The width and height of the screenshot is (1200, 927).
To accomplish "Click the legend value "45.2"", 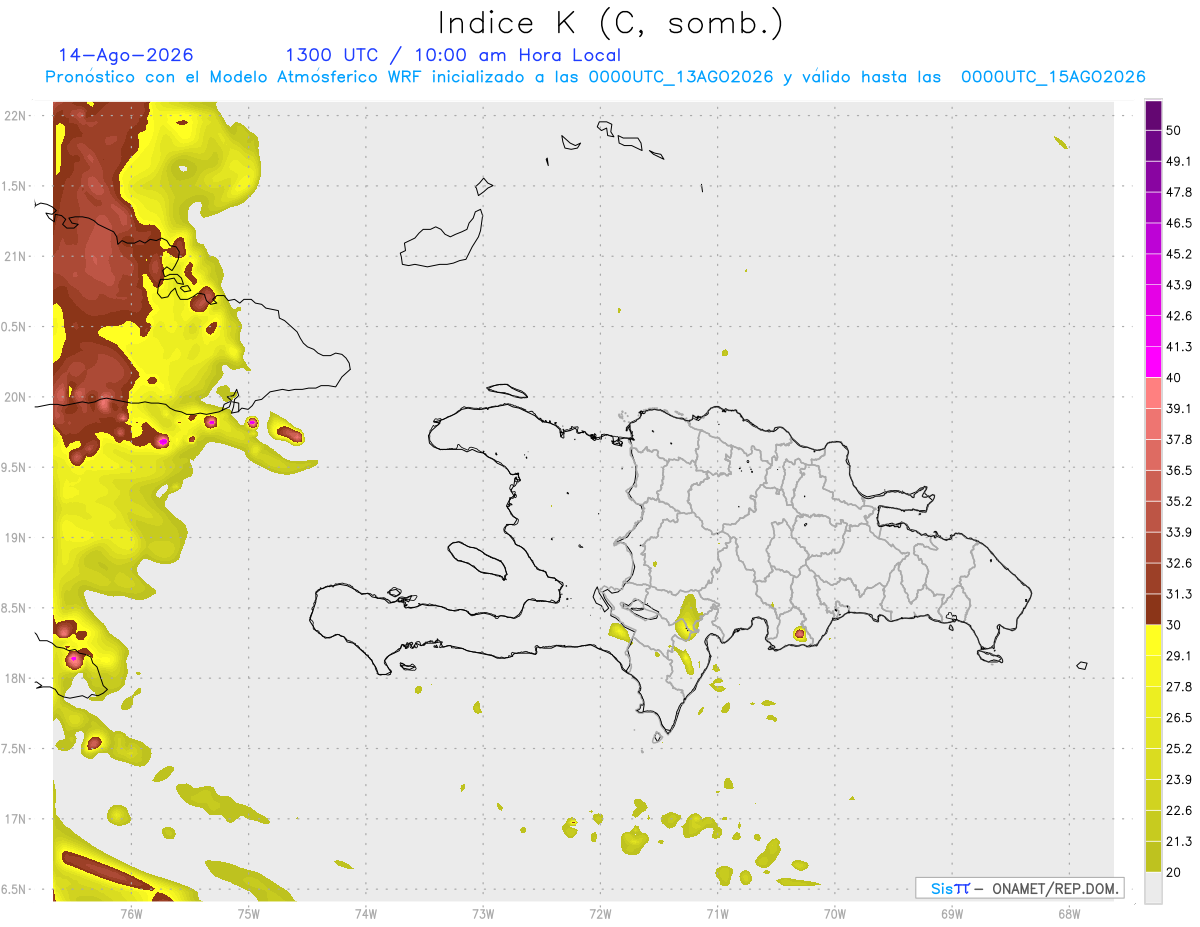I will pyautogui.click(x=1179, y=254).
